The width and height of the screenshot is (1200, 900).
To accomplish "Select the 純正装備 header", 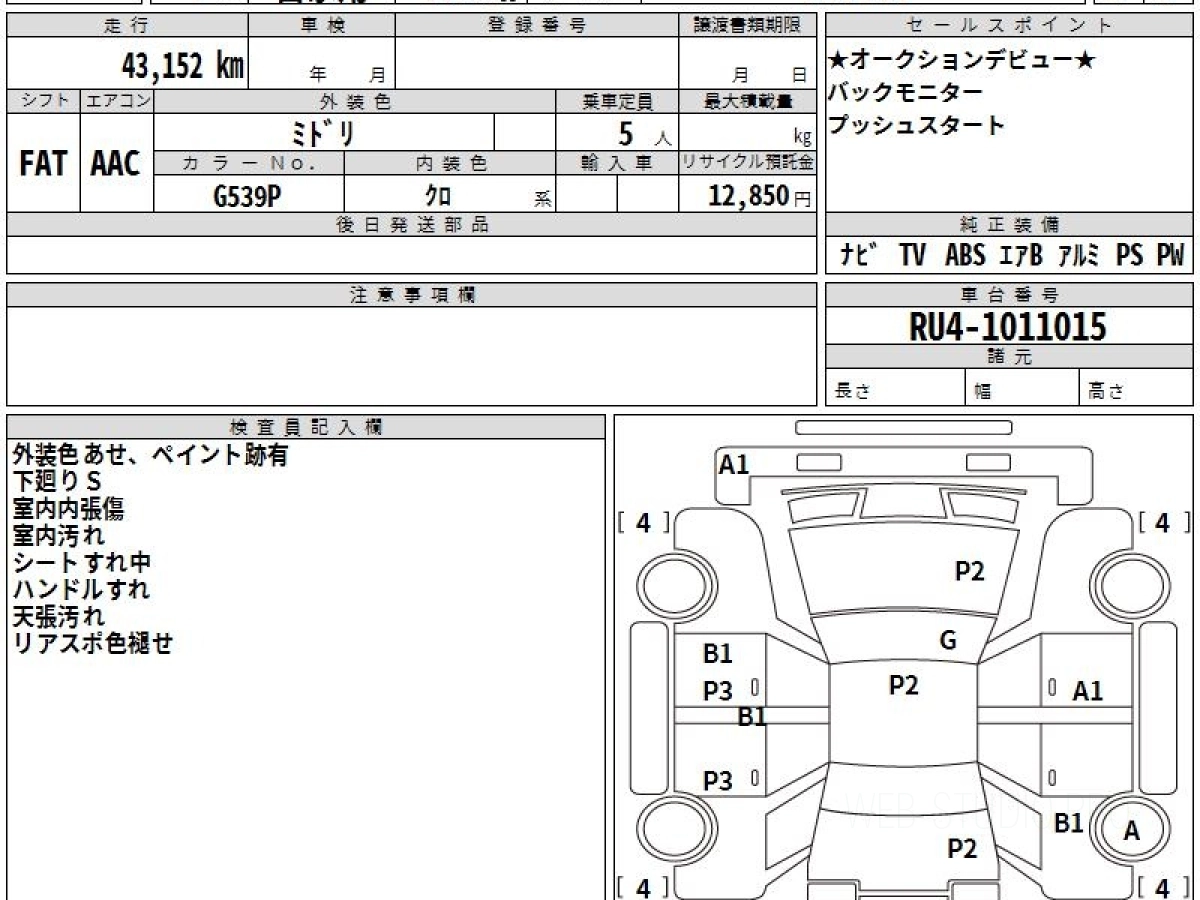I will pos(1009,225).
